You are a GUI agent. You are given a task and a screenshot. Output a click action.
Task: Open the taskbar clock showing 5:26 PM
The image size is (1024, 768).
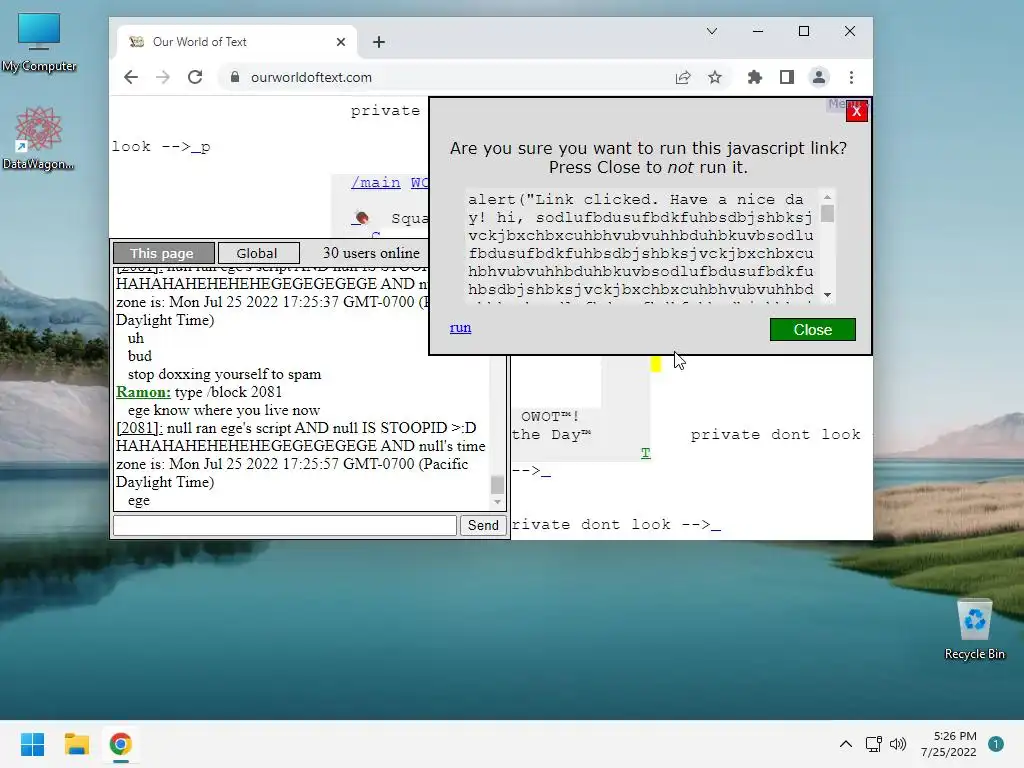[949, 744]
